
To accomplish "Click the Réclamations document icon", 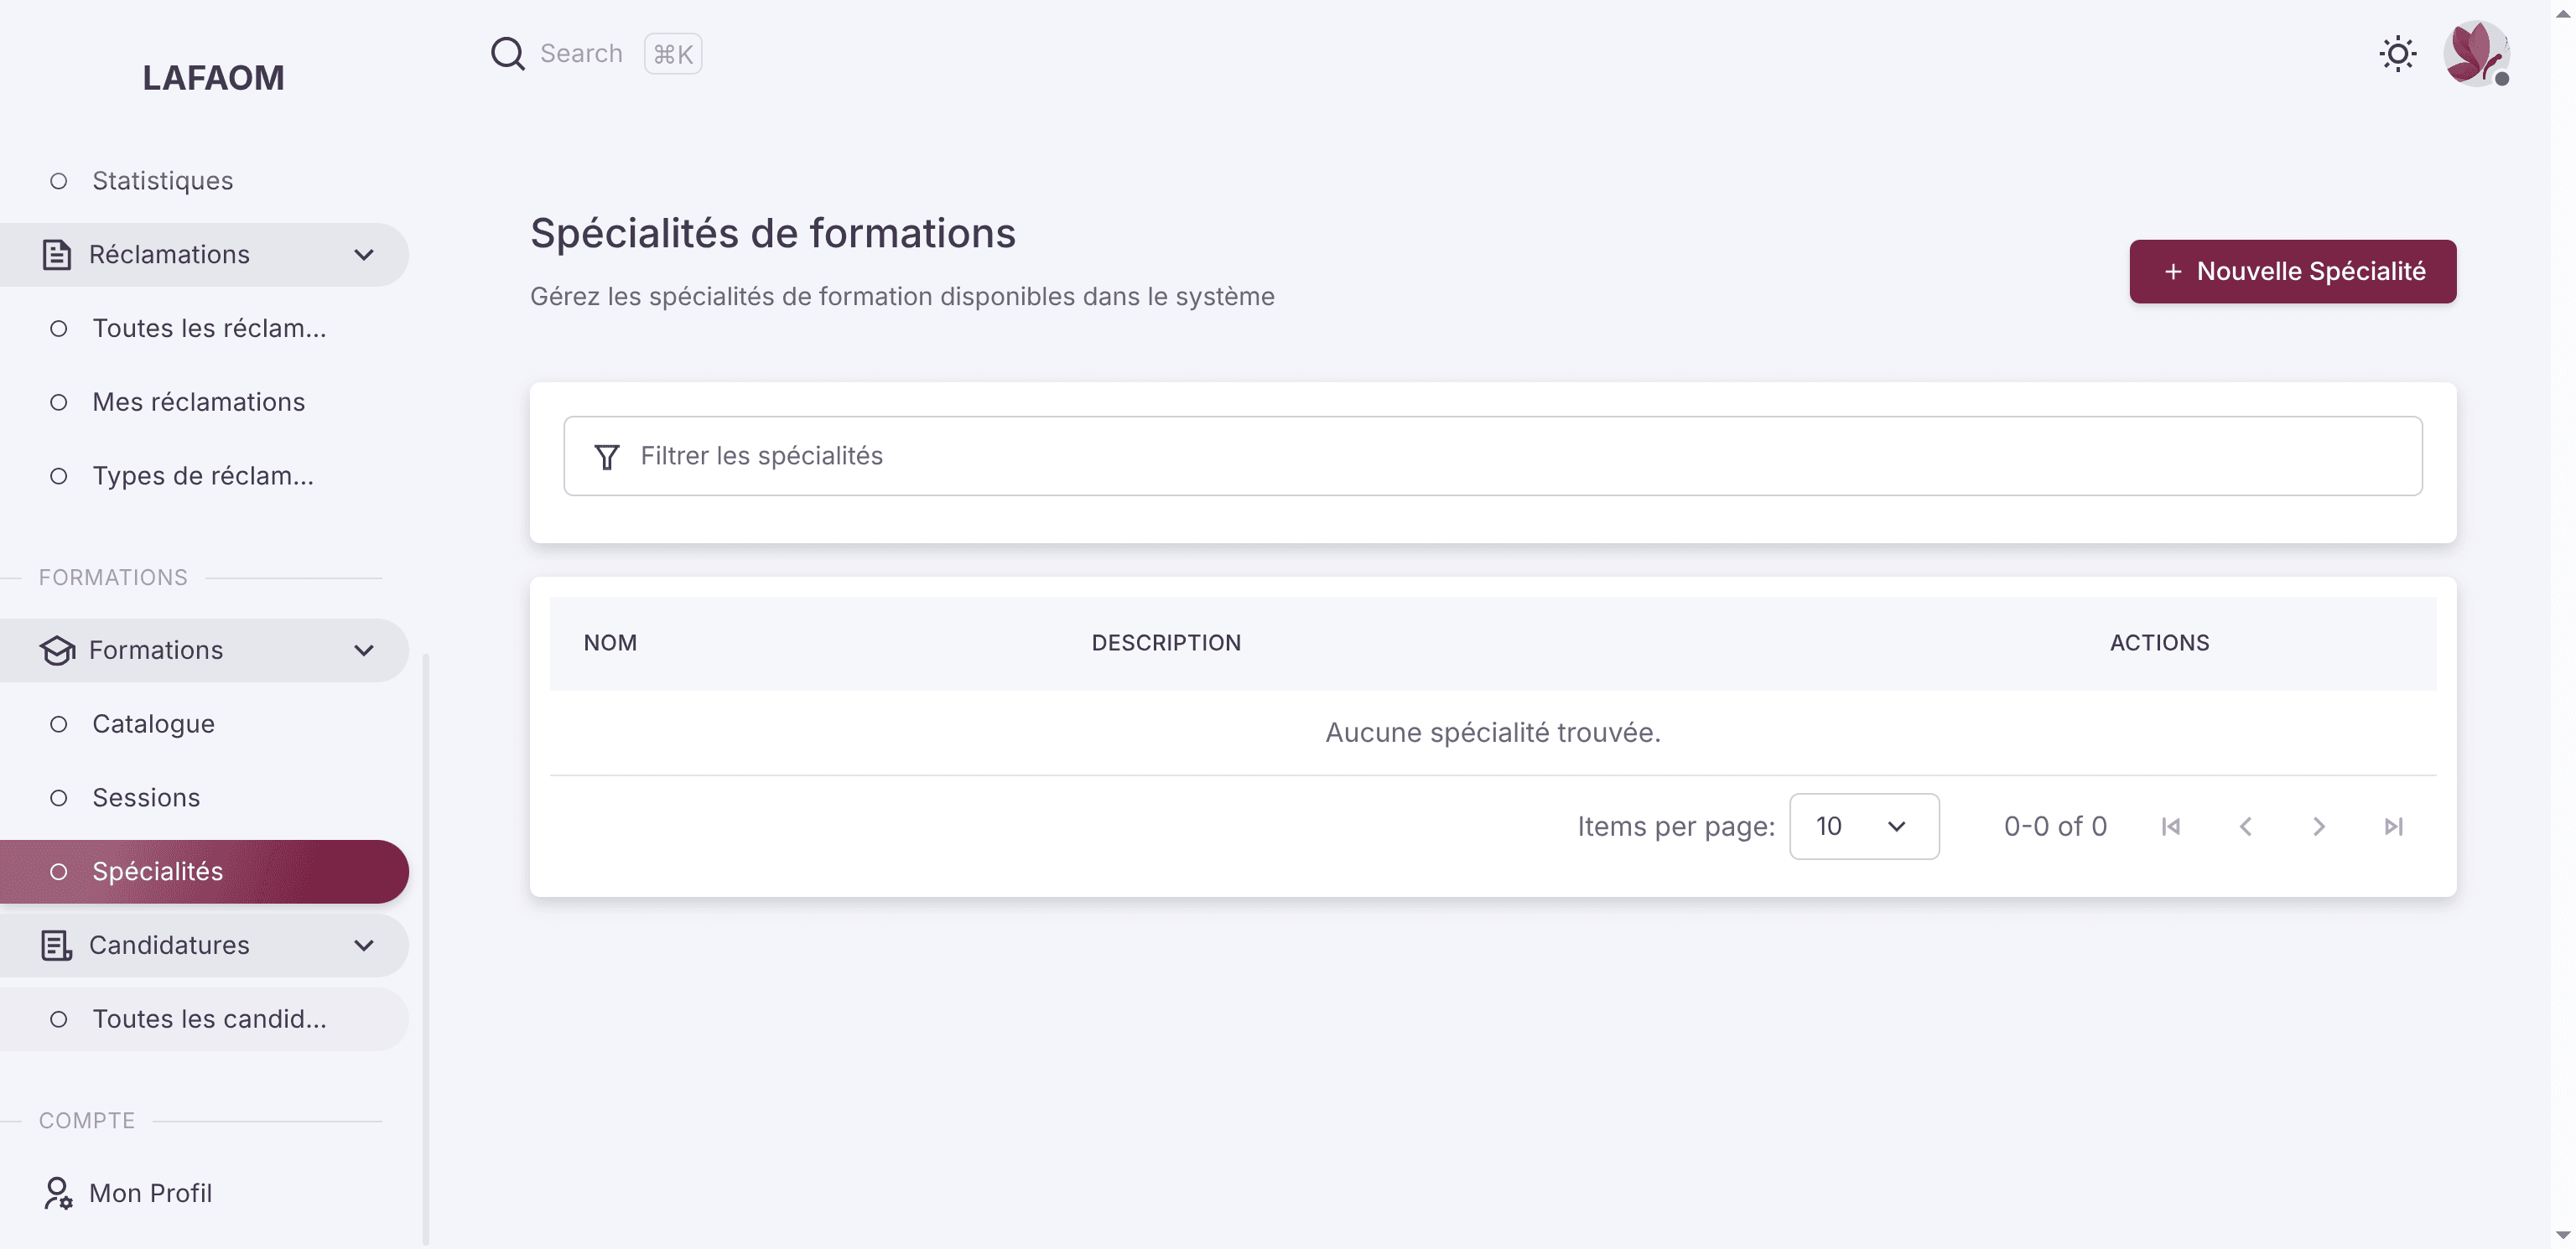I will (57, 255).
